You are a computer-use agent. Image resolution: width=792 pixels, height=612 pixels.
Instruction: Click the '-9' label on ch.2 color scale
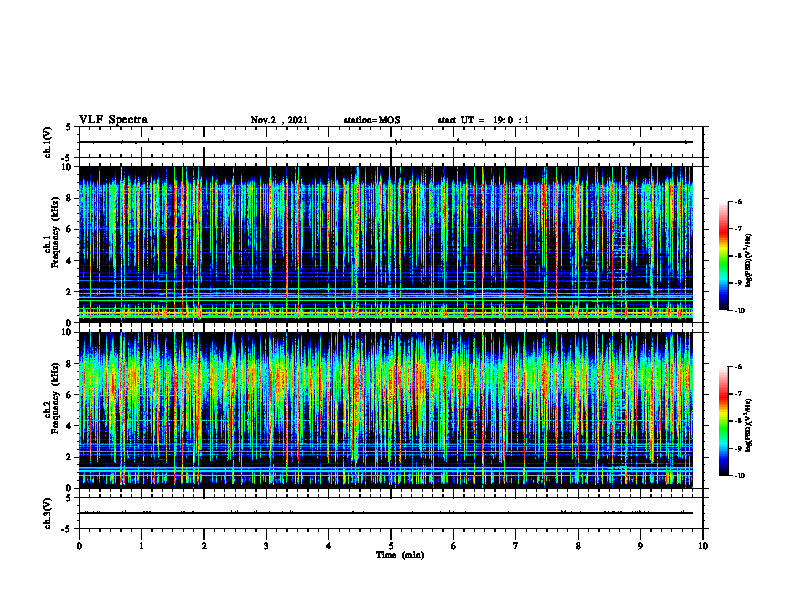[x=738, y=448]
